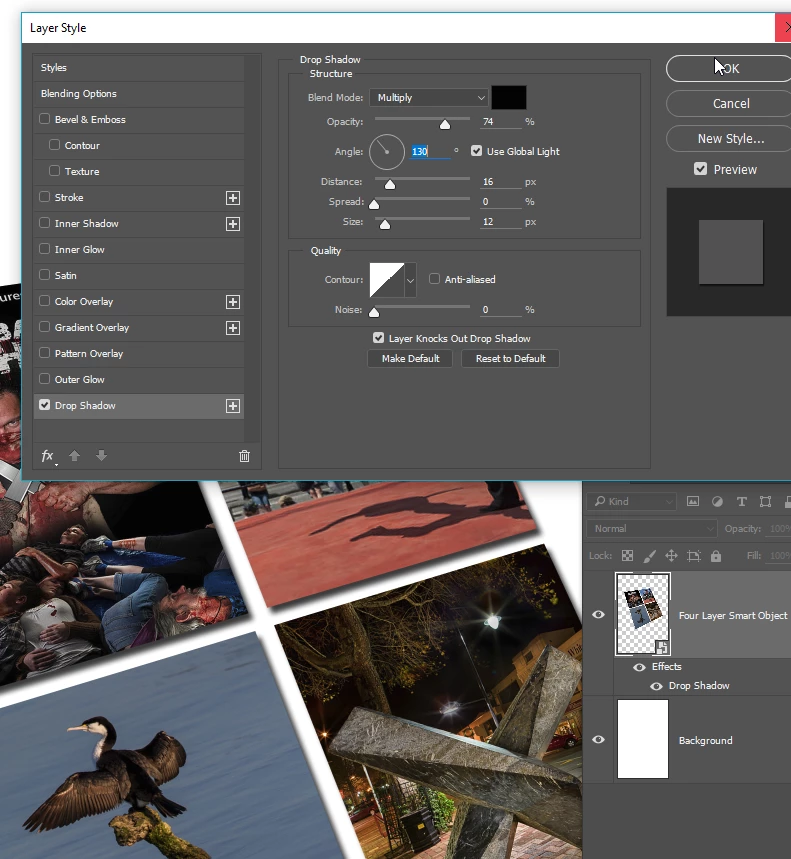
Task: Select the Background layer thumbnail
Action: [x=643, y=739]
